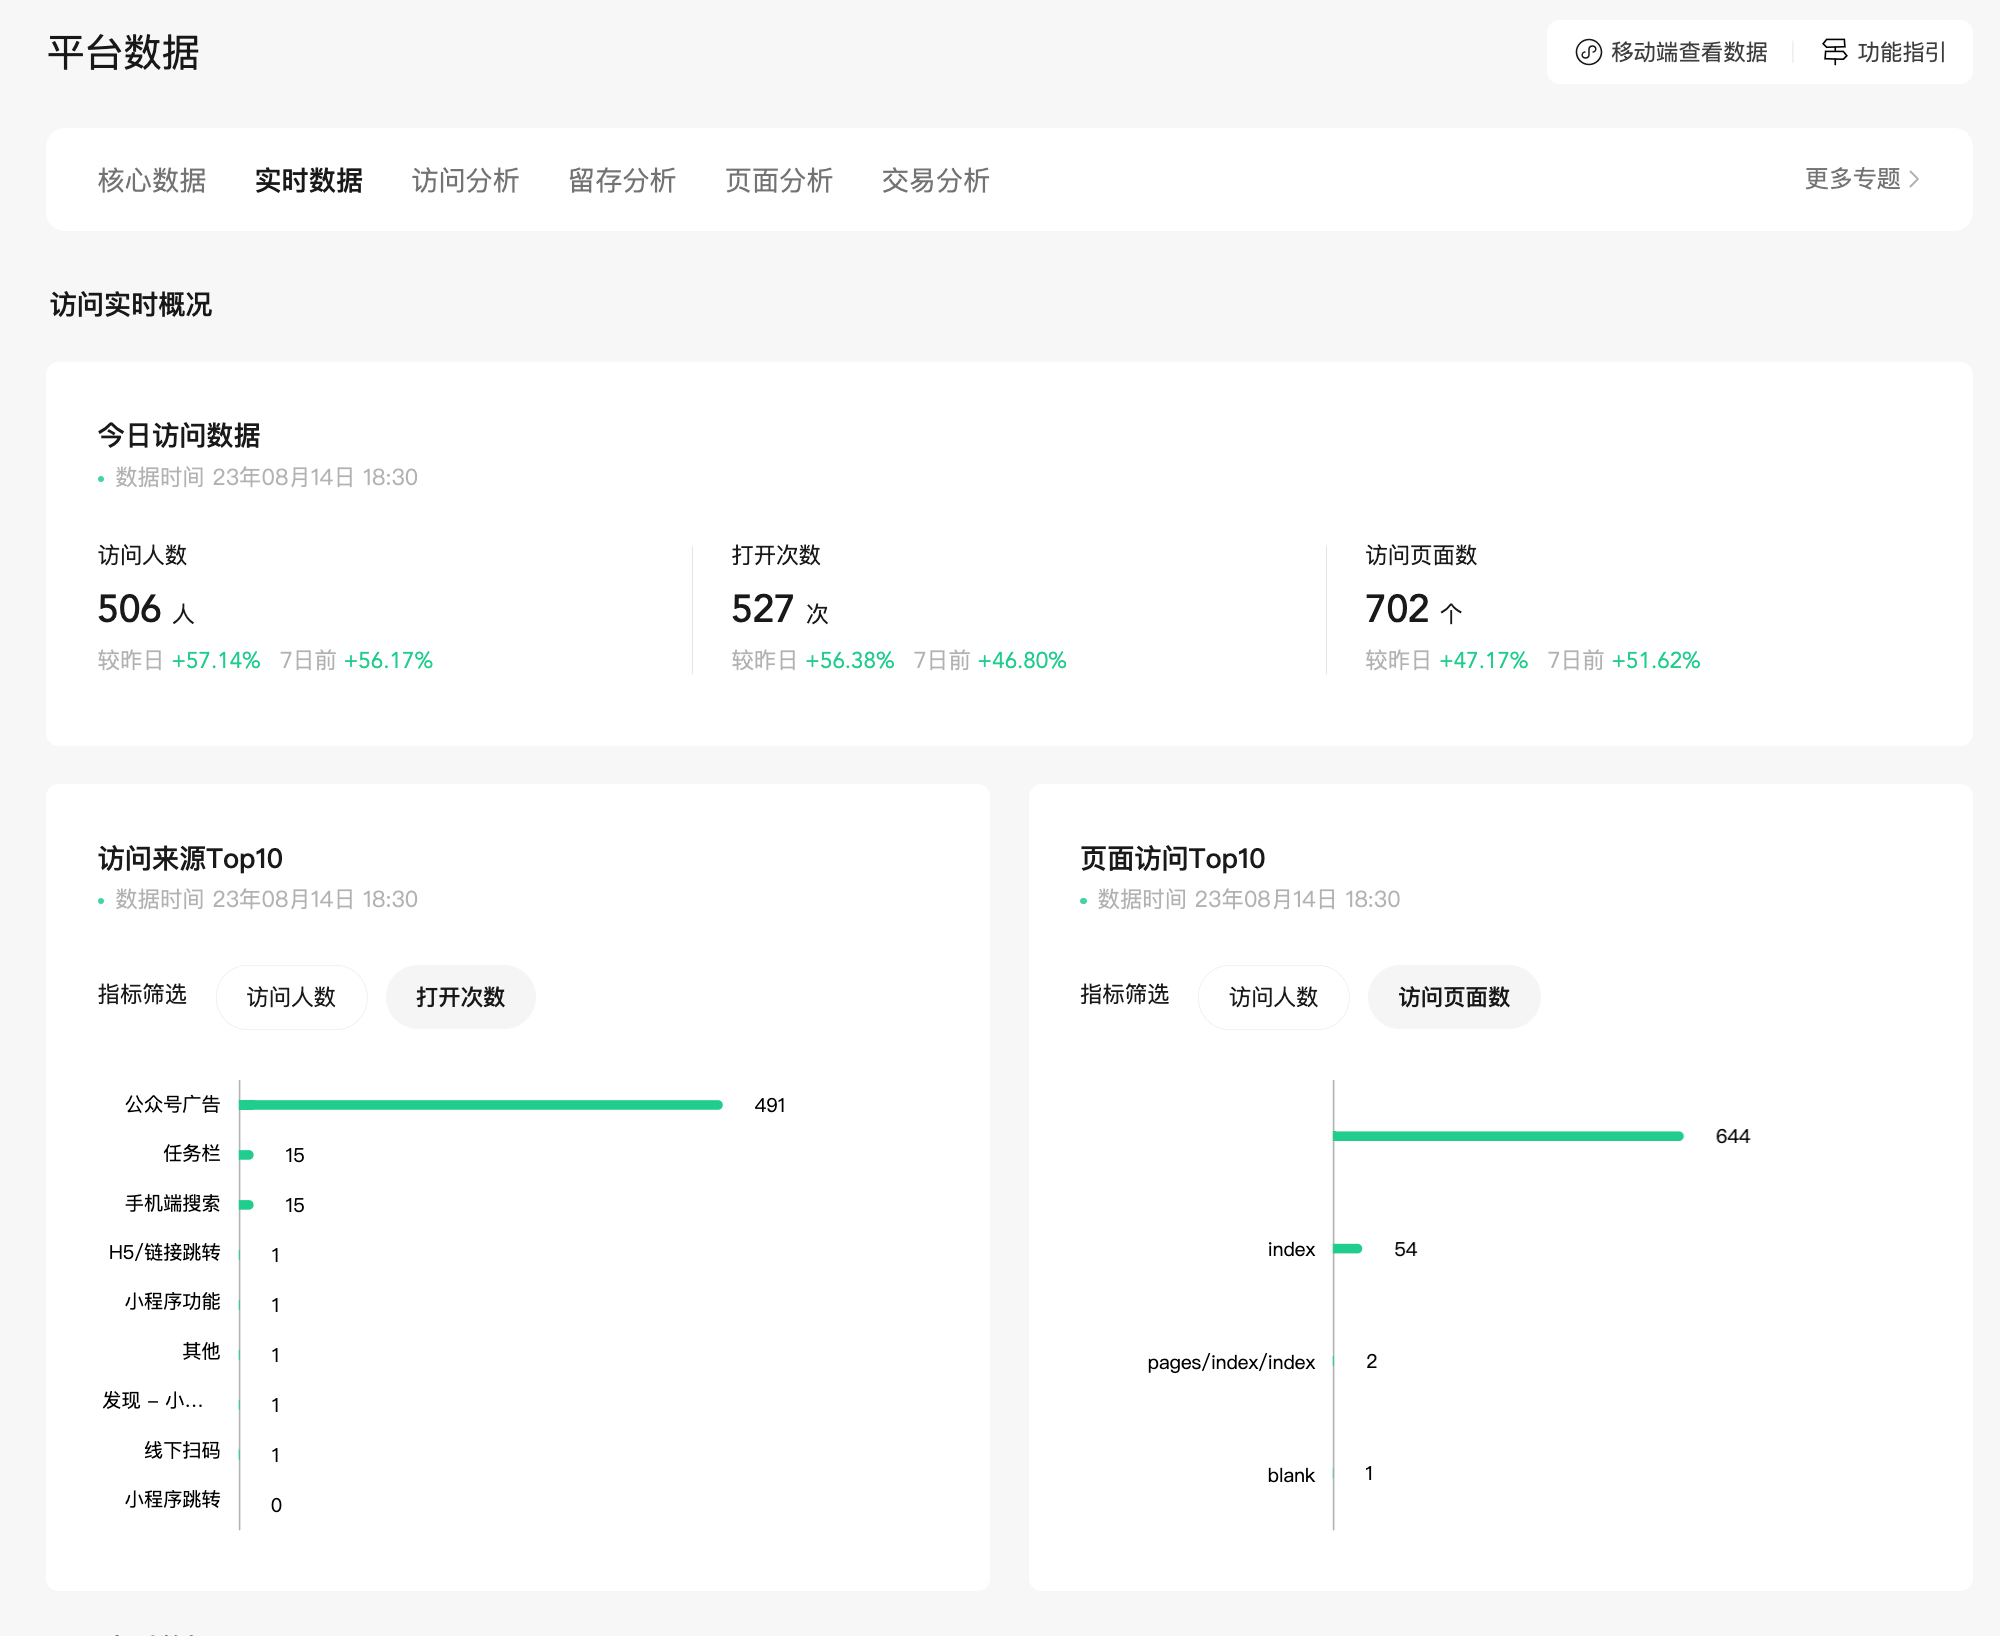Image resolution: width=2000 pixels, height=1636 pixels.
Task: Filter visit sources by 打开次数
Action: point(460,997)
